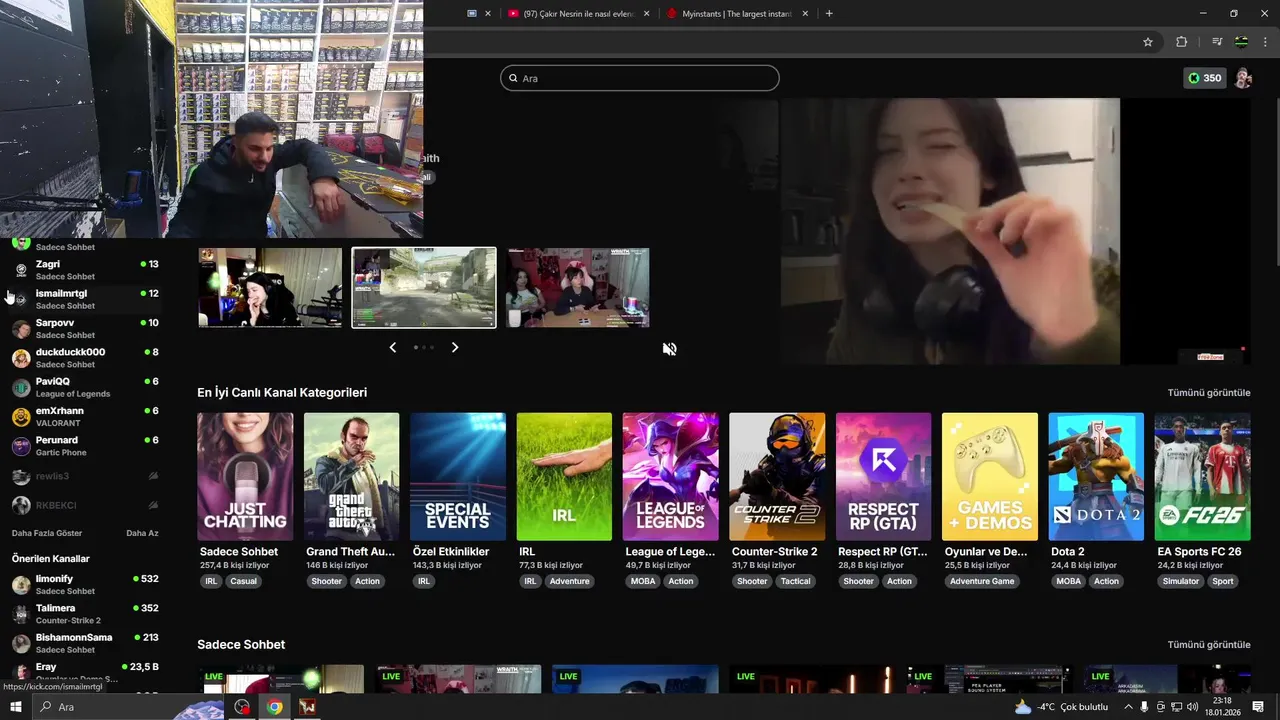Go to the next featured stream
The image size is (1280, 720).
pyautogui.click(x=455, y=347)
